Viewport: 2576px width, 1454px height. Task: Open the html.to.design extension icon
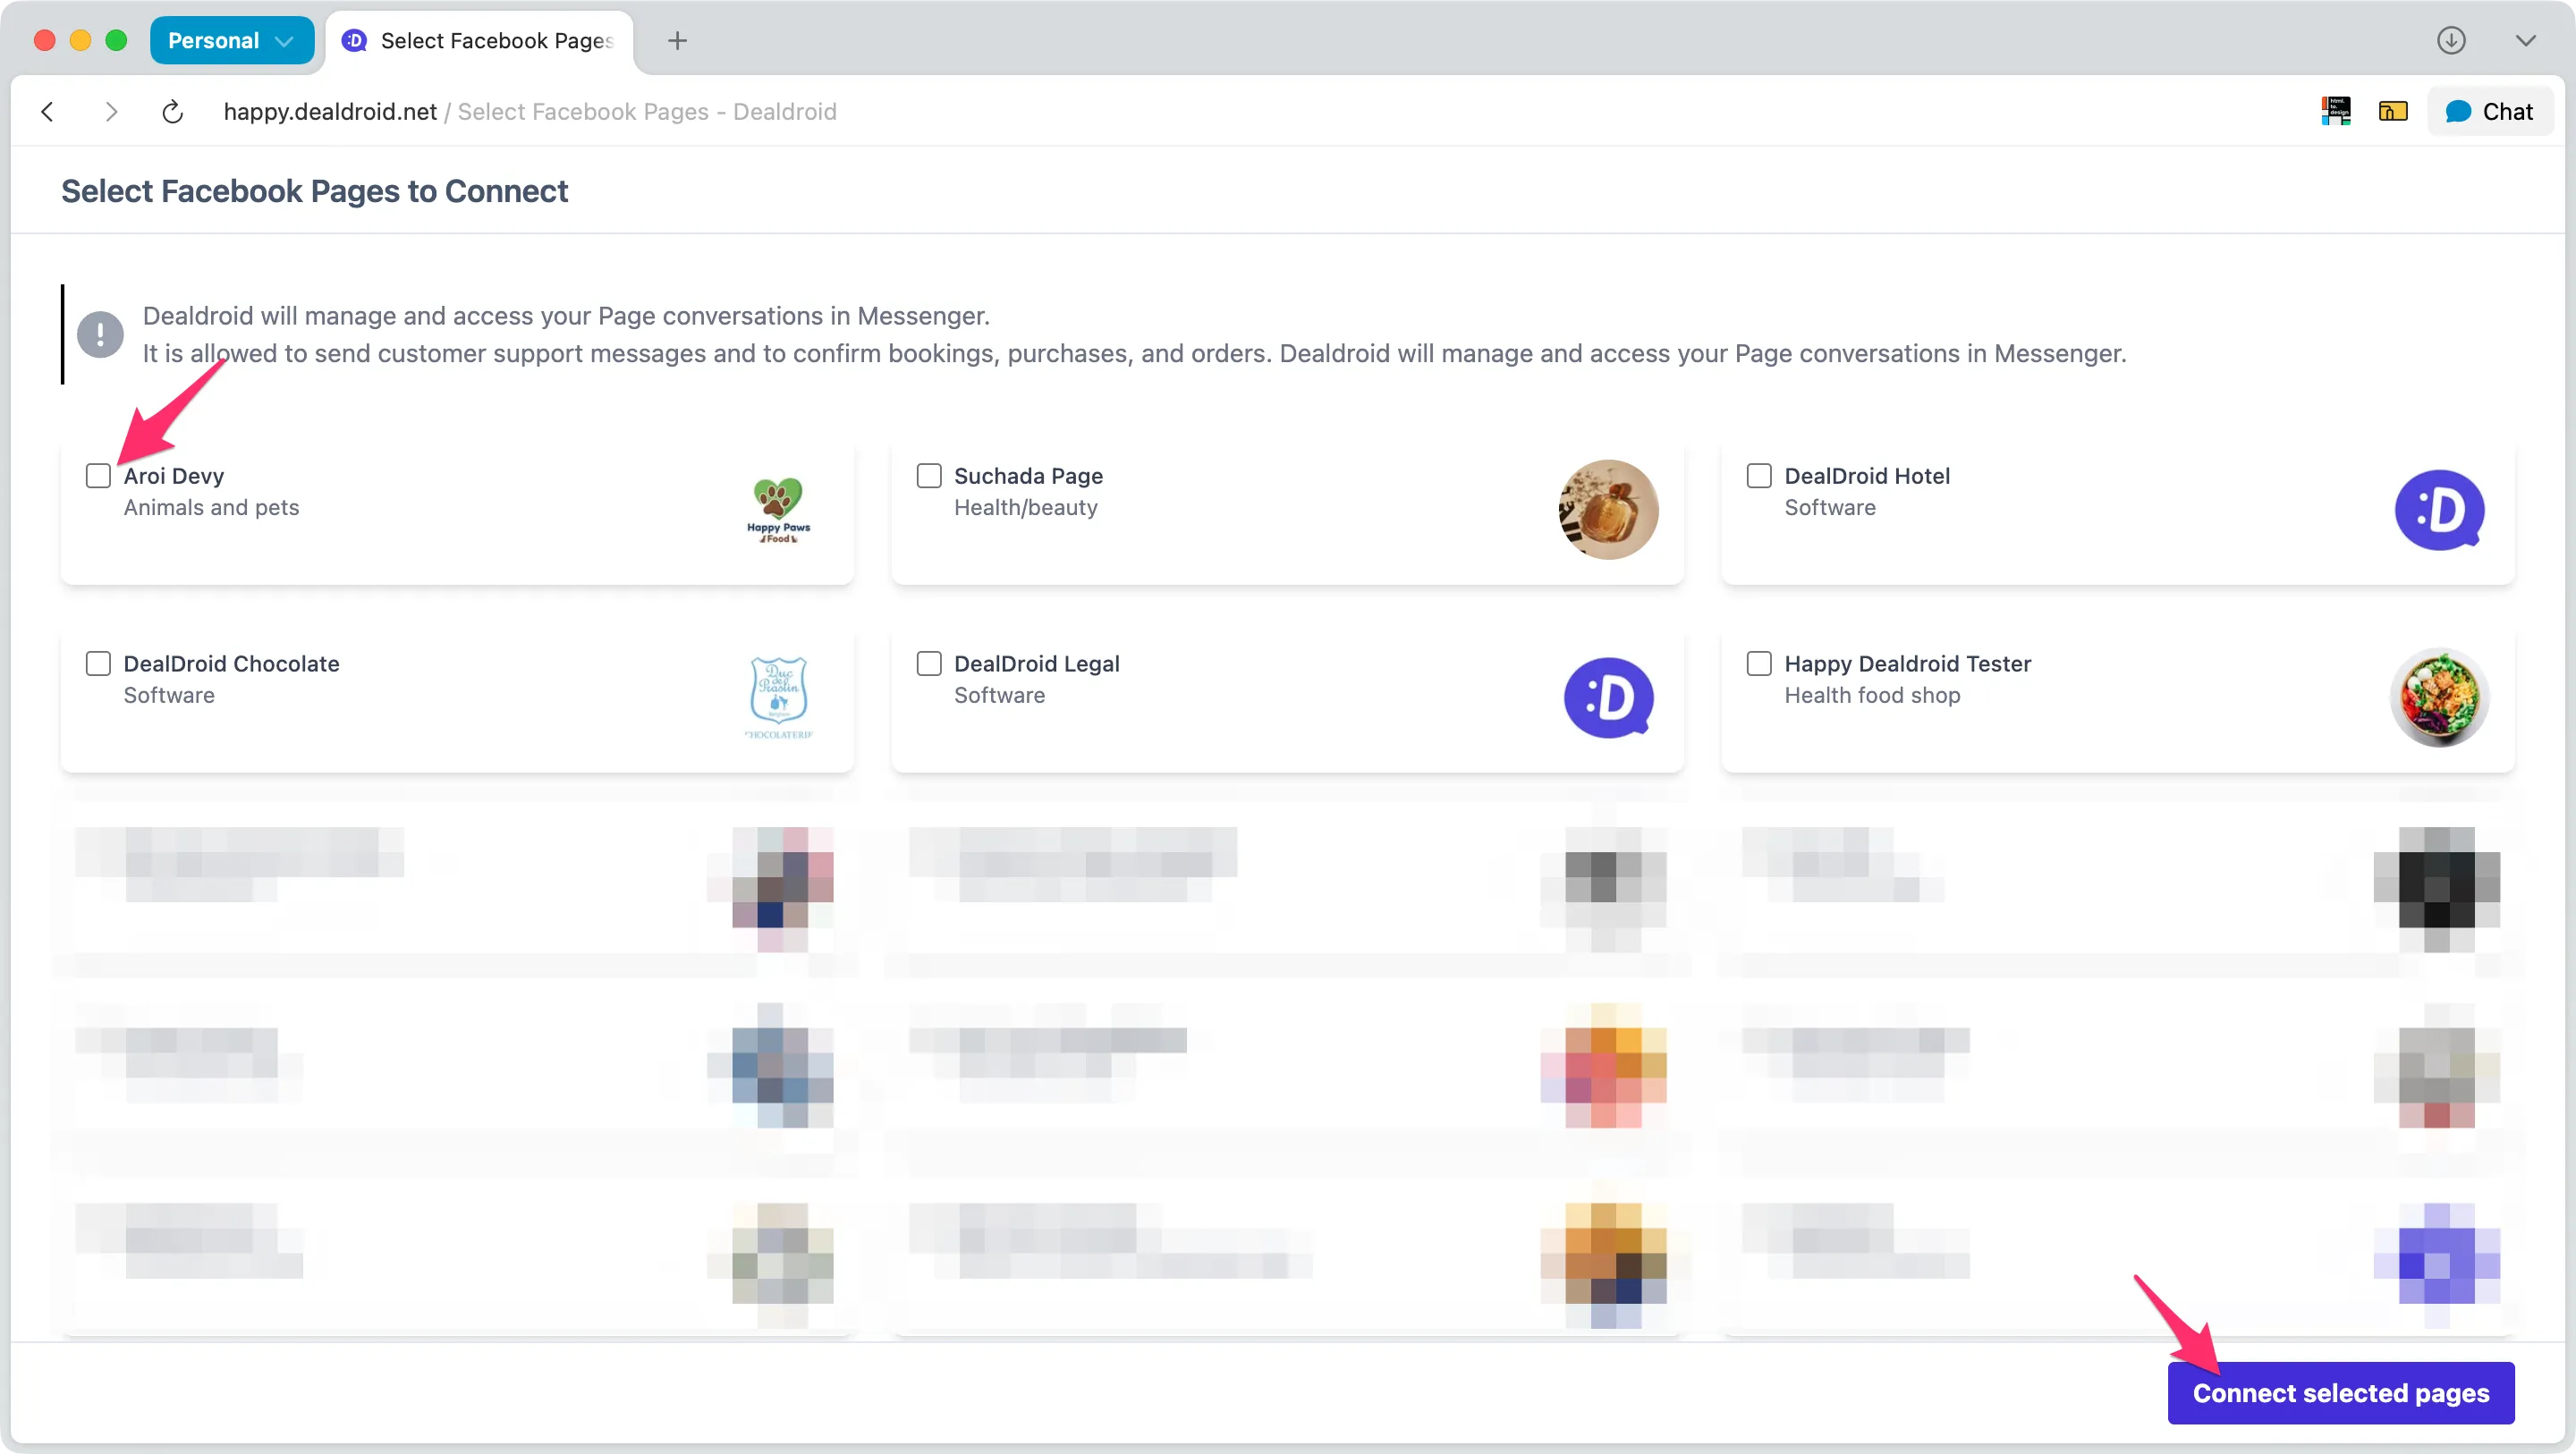pyautogui.click(x=2335, y=111)
